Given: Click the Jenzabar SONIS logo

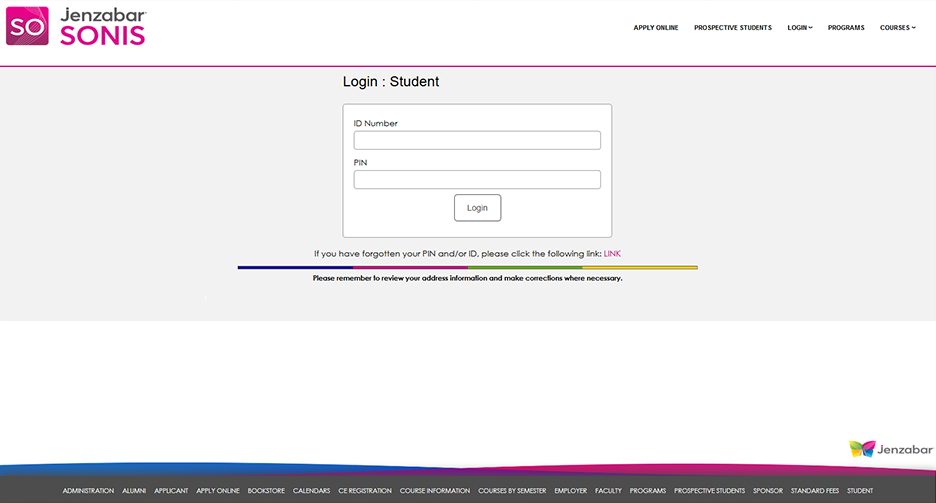Looking at the screenshot, I should coord(76,27).
